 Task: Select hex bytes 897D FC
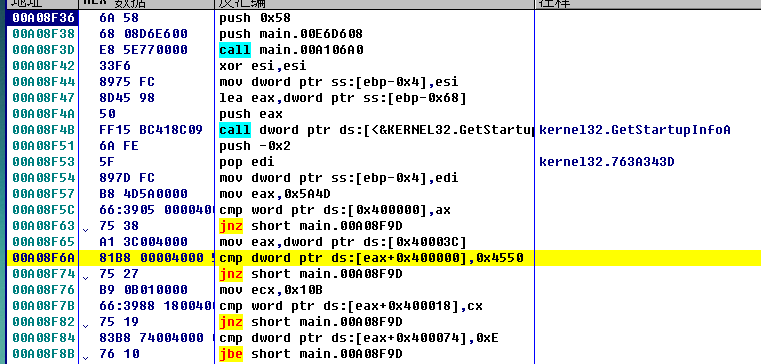pyautogui.click(x=127, y=178)
